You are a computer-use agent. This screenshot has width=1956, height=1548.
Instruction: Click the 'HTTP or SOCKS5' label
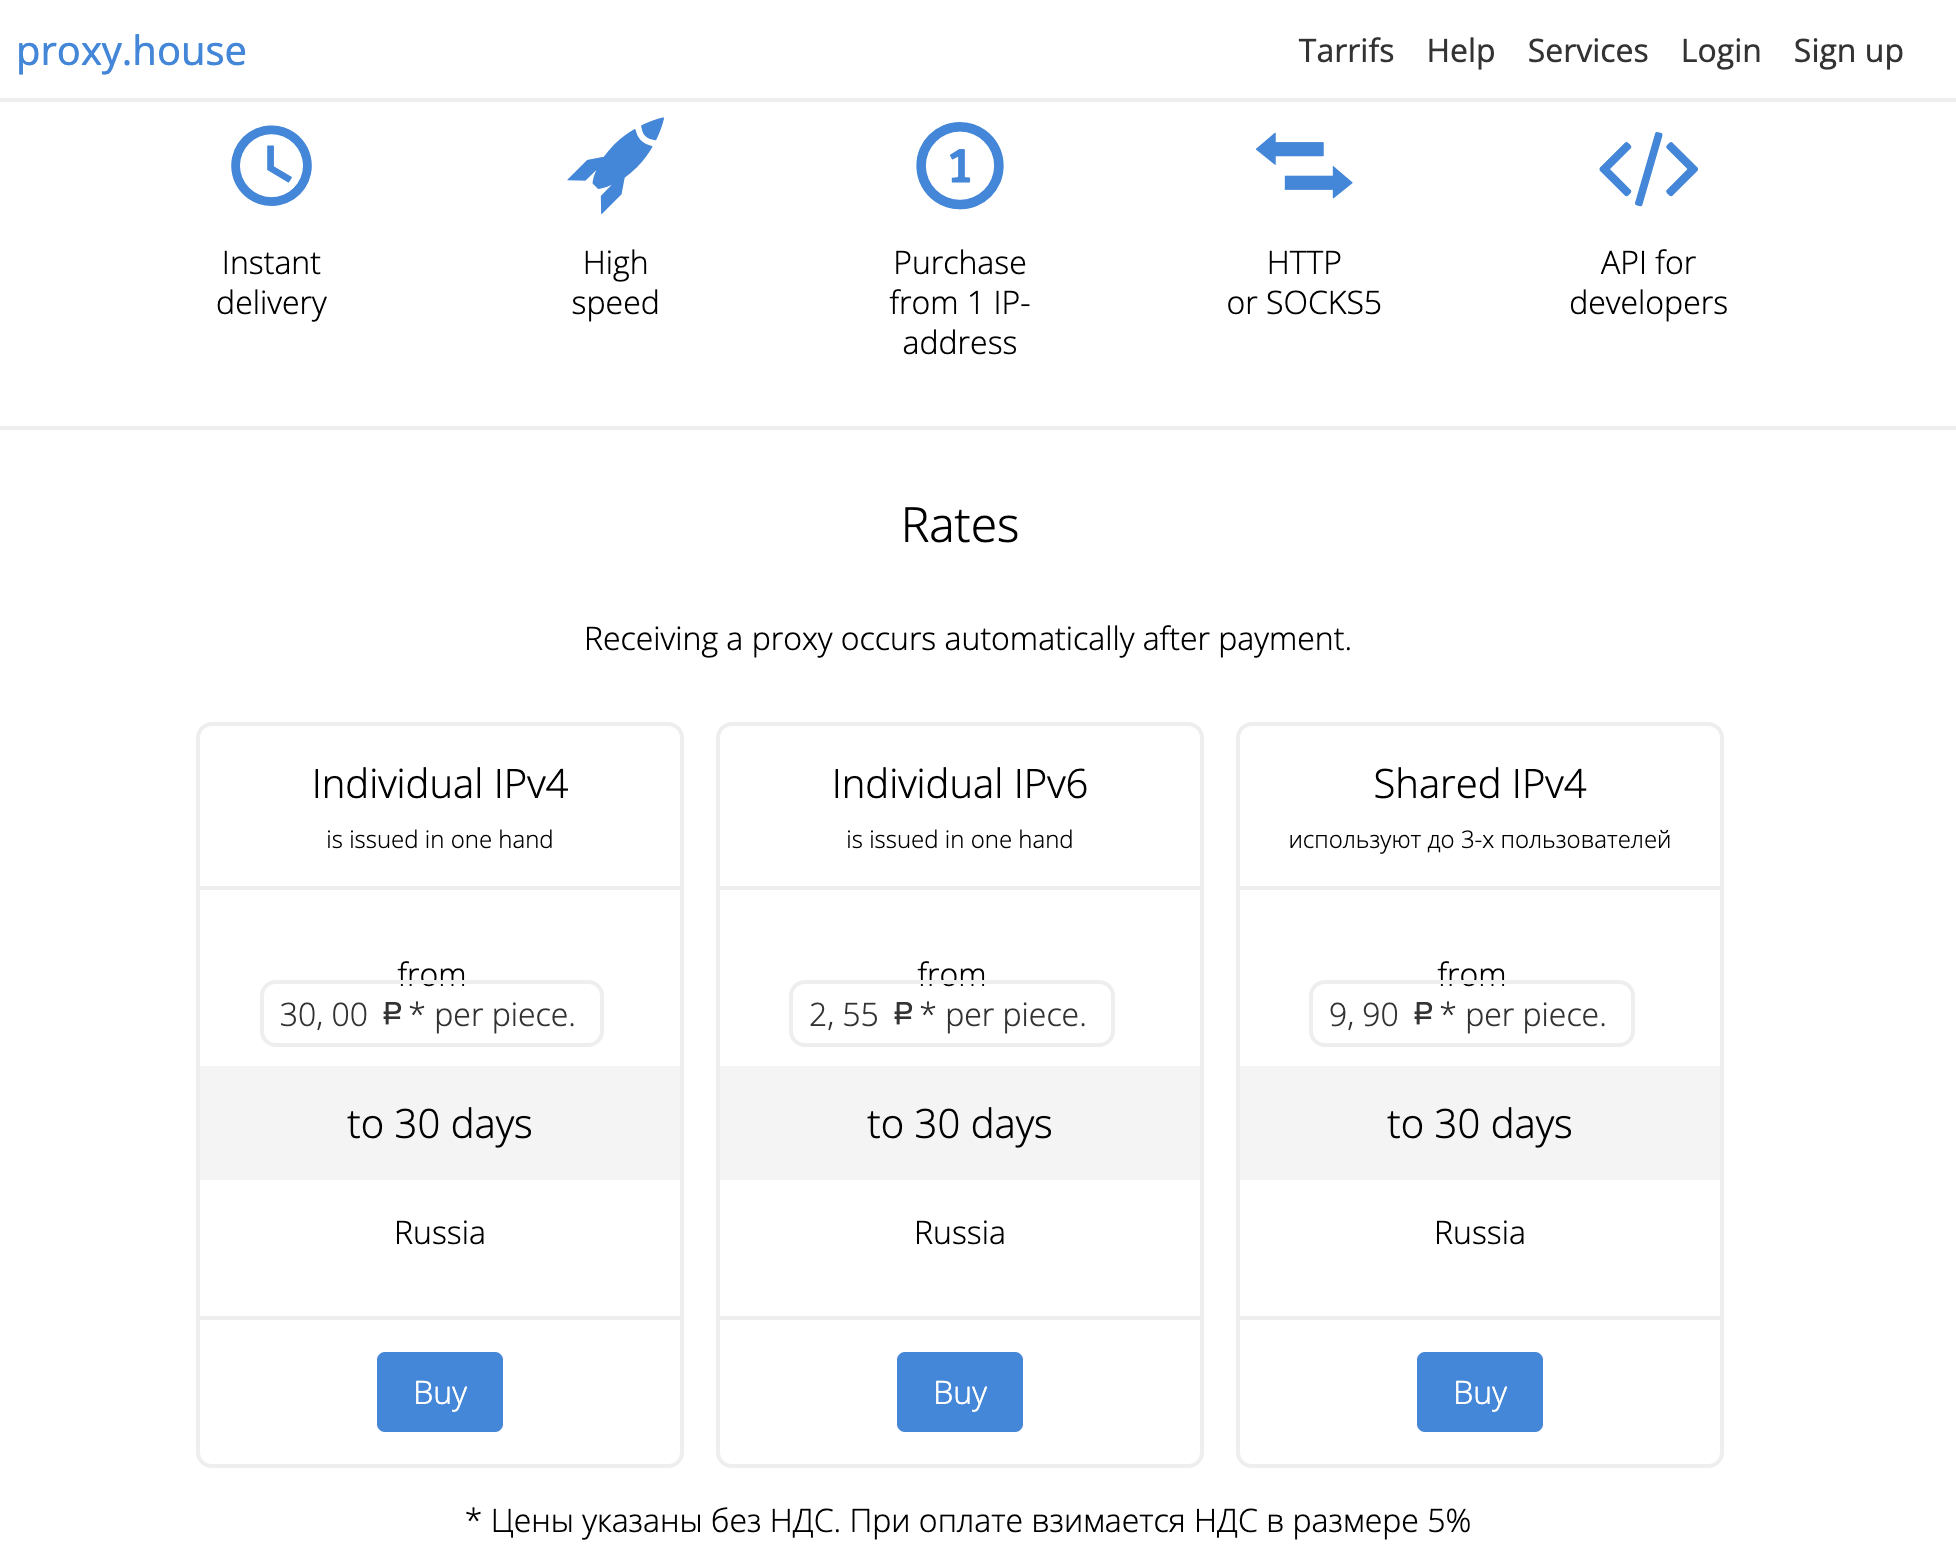(1304, 283)
